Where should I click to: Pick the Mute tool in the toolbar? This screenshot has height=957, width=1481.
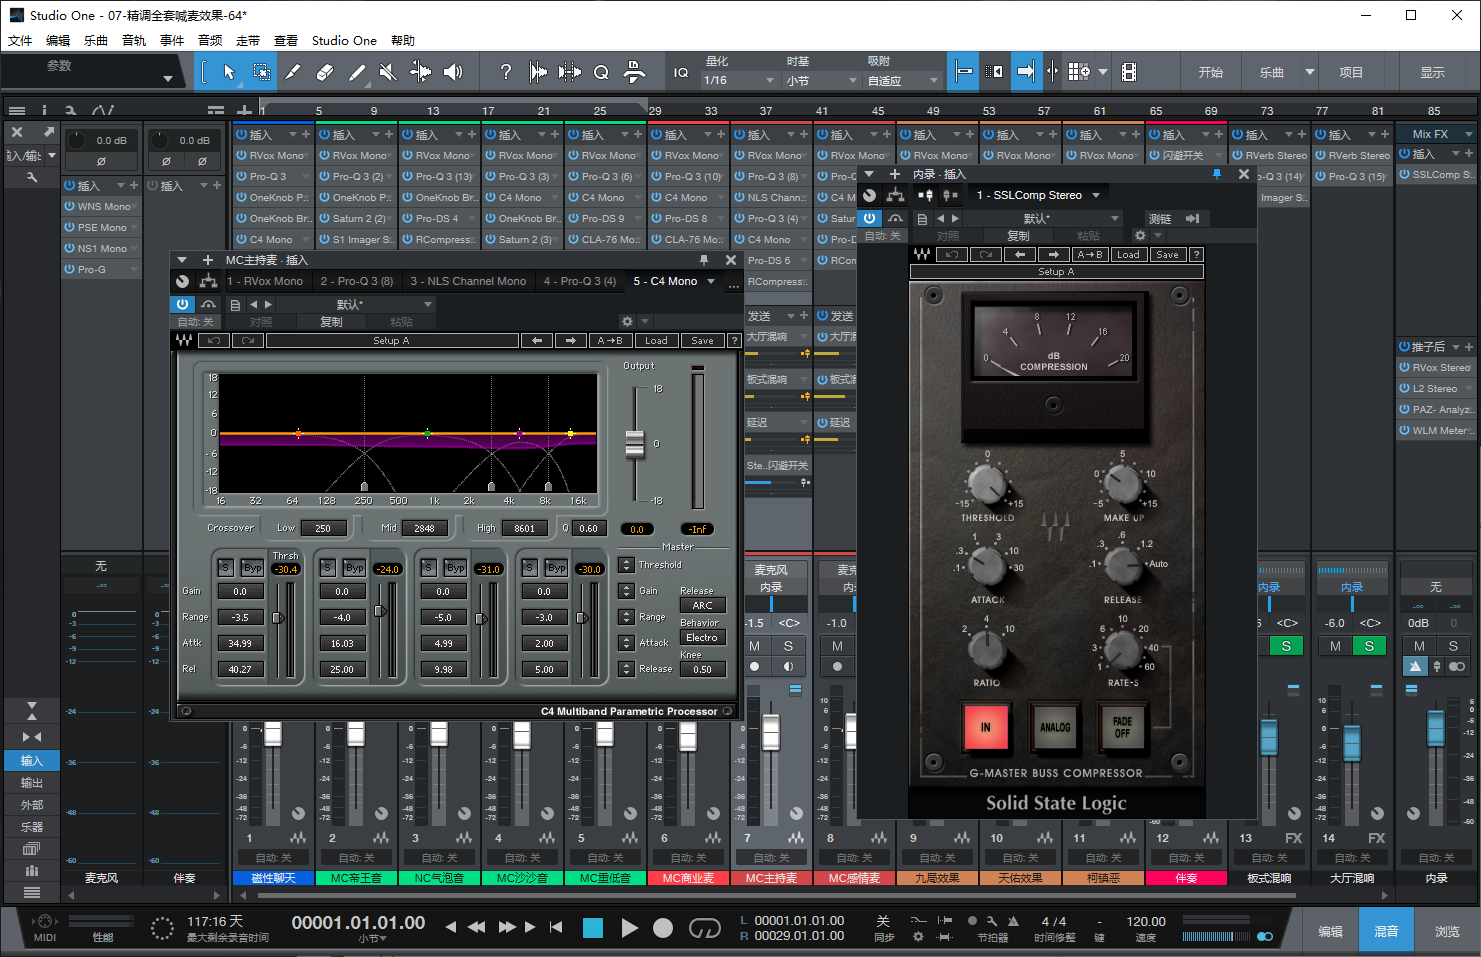(388, 72)
